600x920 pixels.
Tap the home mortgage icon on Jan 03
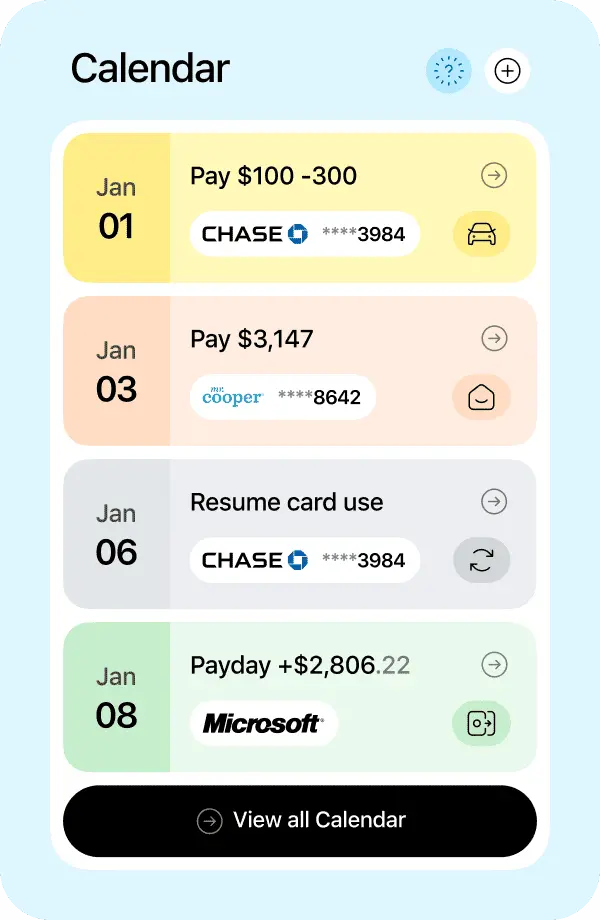click(x=482, y=397)
